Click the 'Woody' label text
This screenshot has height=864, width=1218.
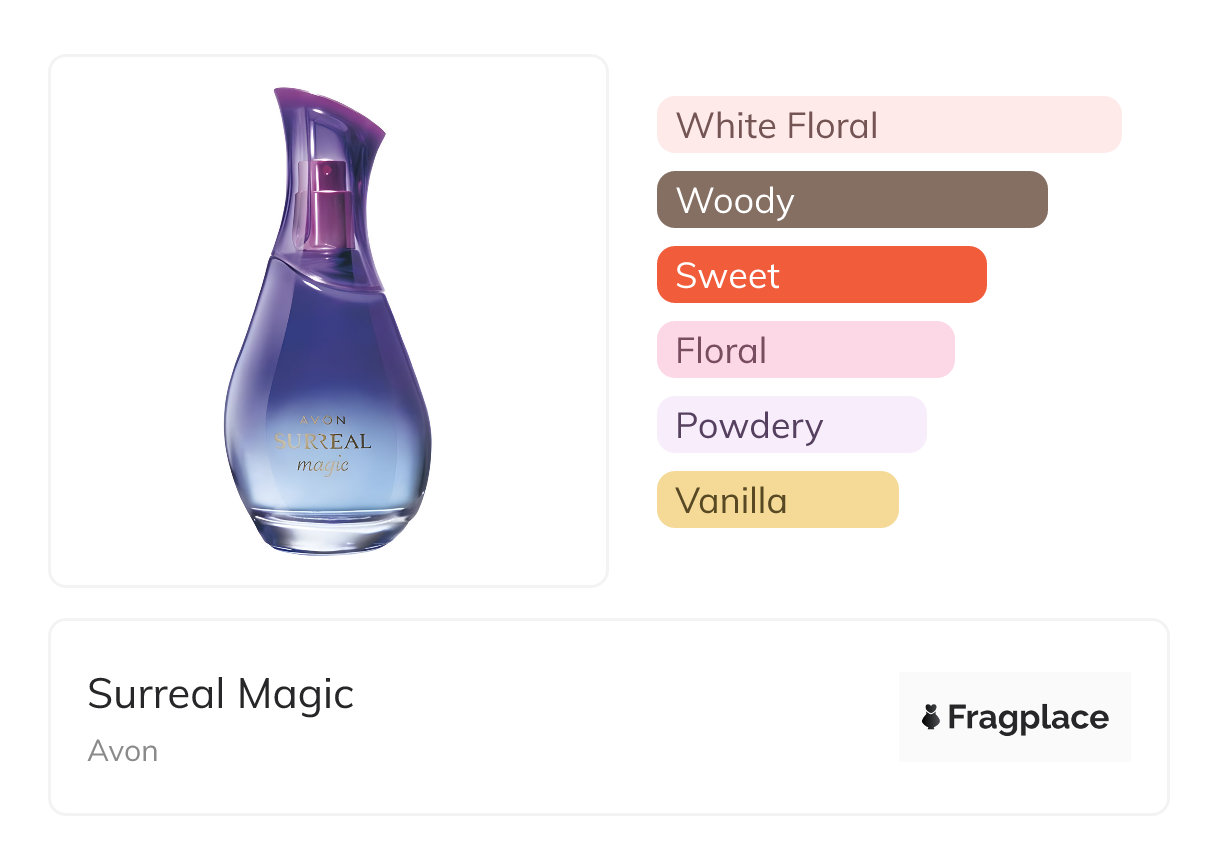coord(735,200)
